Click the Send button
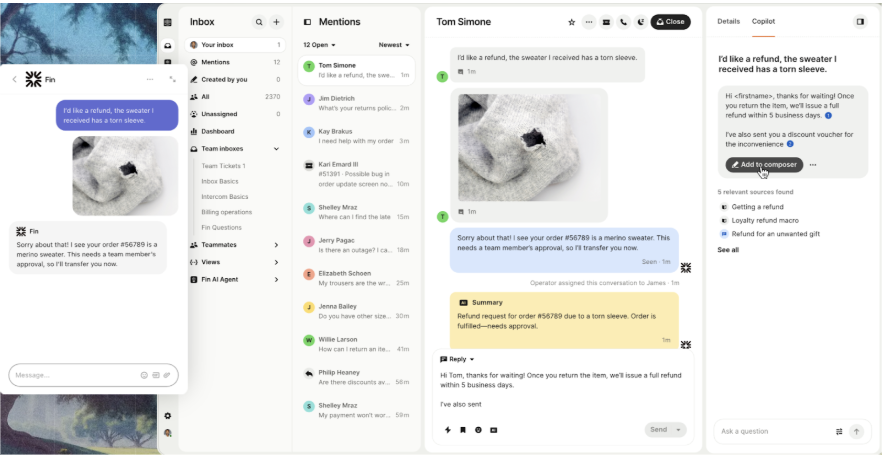The height and width of the screenshot is (456, 886). (x=658, y=430)
